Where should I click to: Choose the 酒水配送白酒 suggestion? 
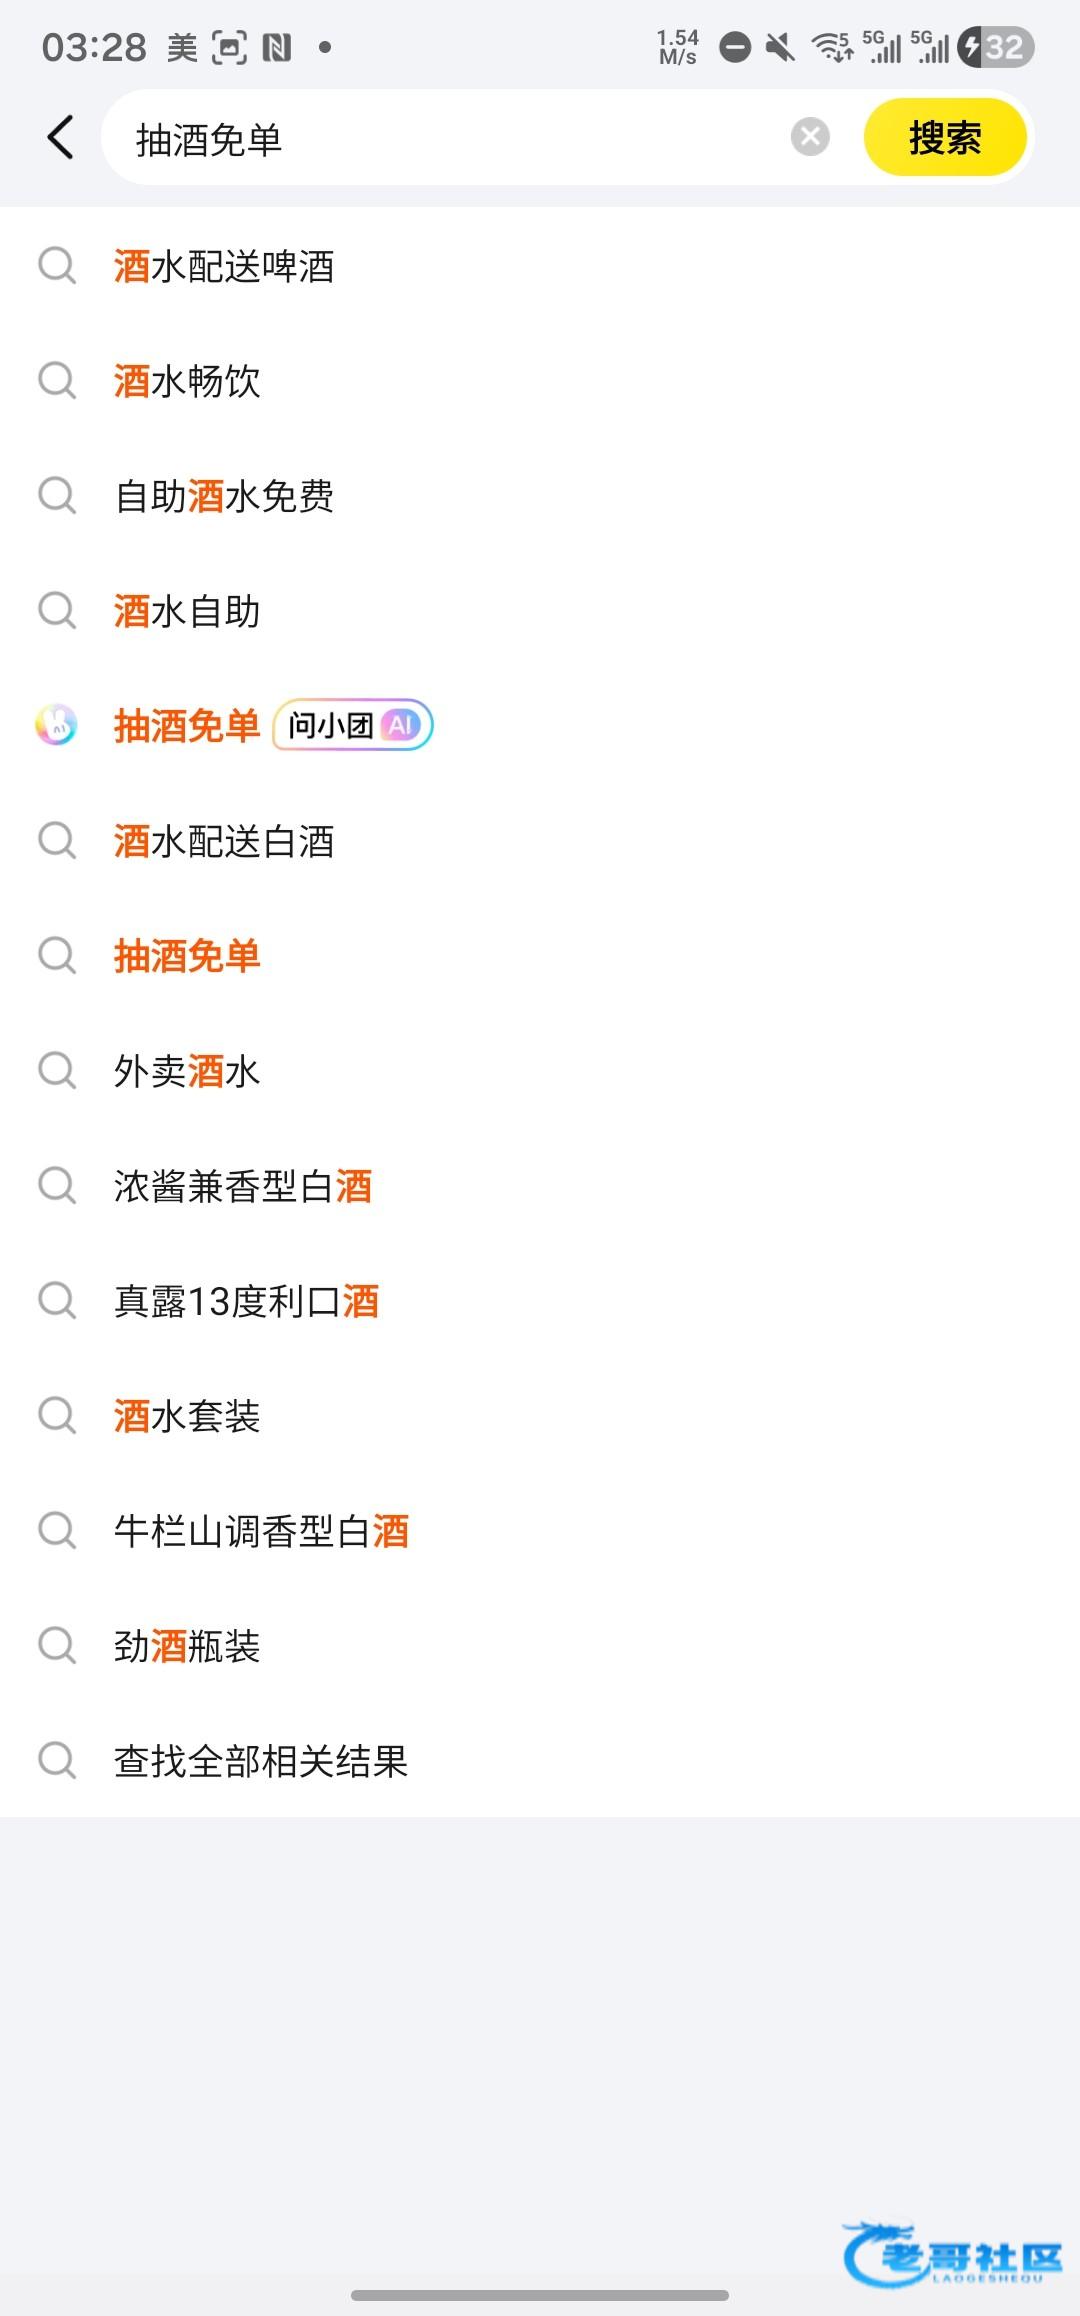click(x=224, y=841)
